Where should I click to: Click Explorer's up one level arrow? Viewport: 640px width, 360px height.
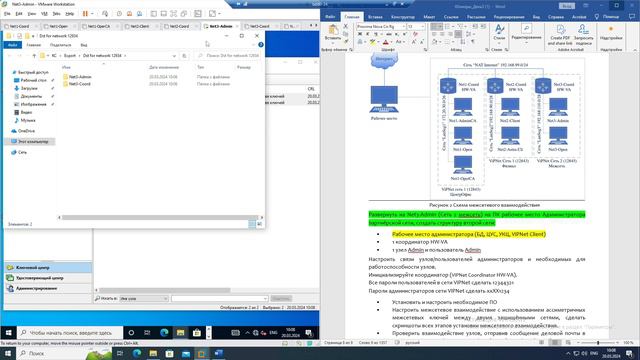coord(34,56)
